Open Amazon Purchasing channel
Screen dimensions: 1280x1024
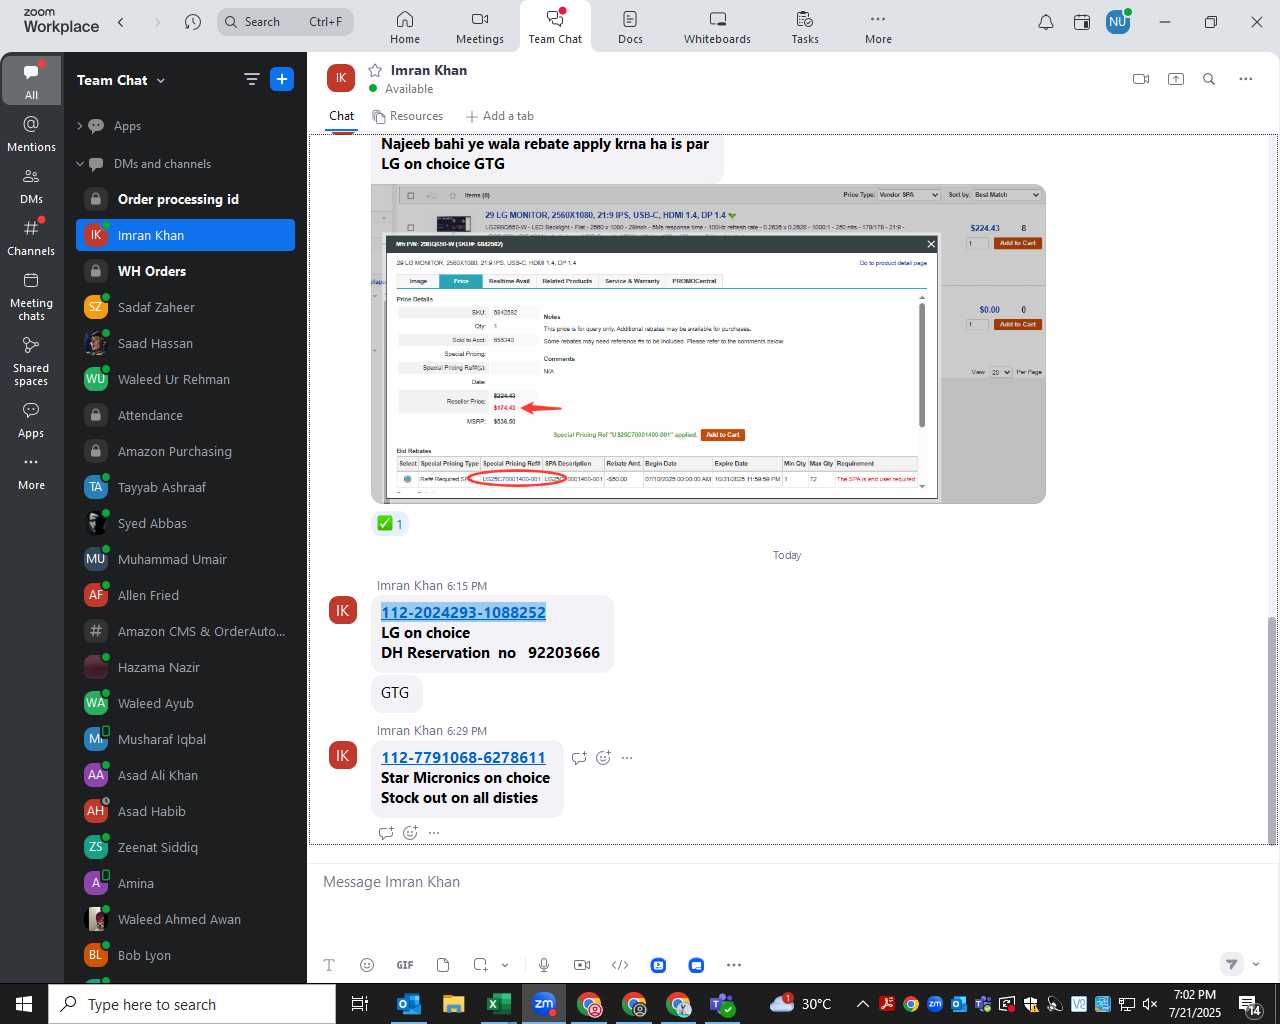pos(185,451)
